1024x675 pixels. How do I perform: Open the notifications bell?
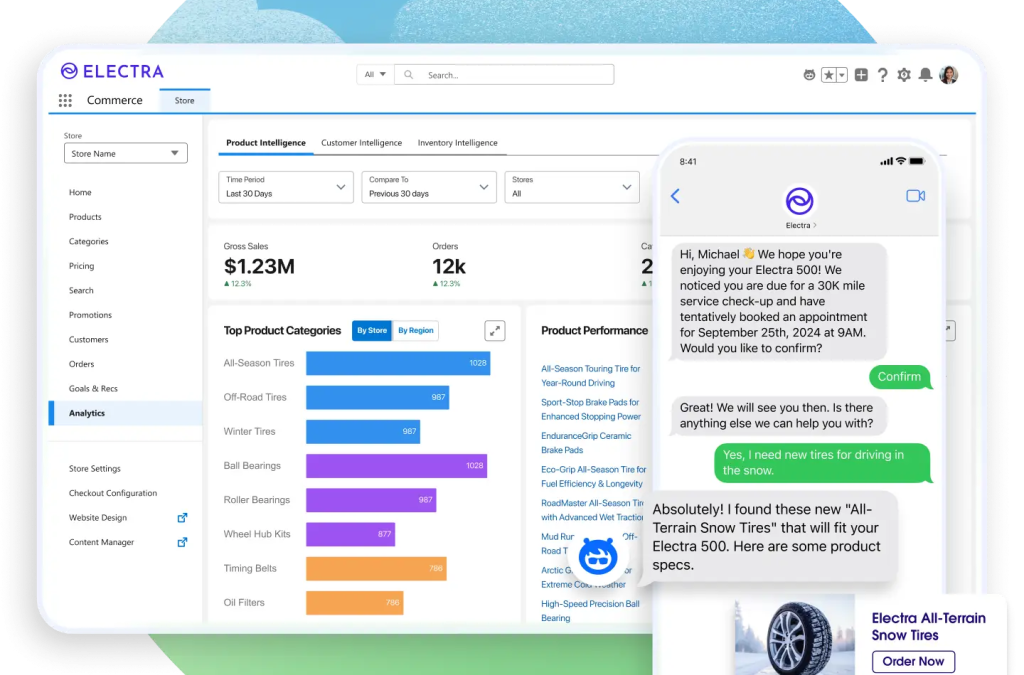925,74
